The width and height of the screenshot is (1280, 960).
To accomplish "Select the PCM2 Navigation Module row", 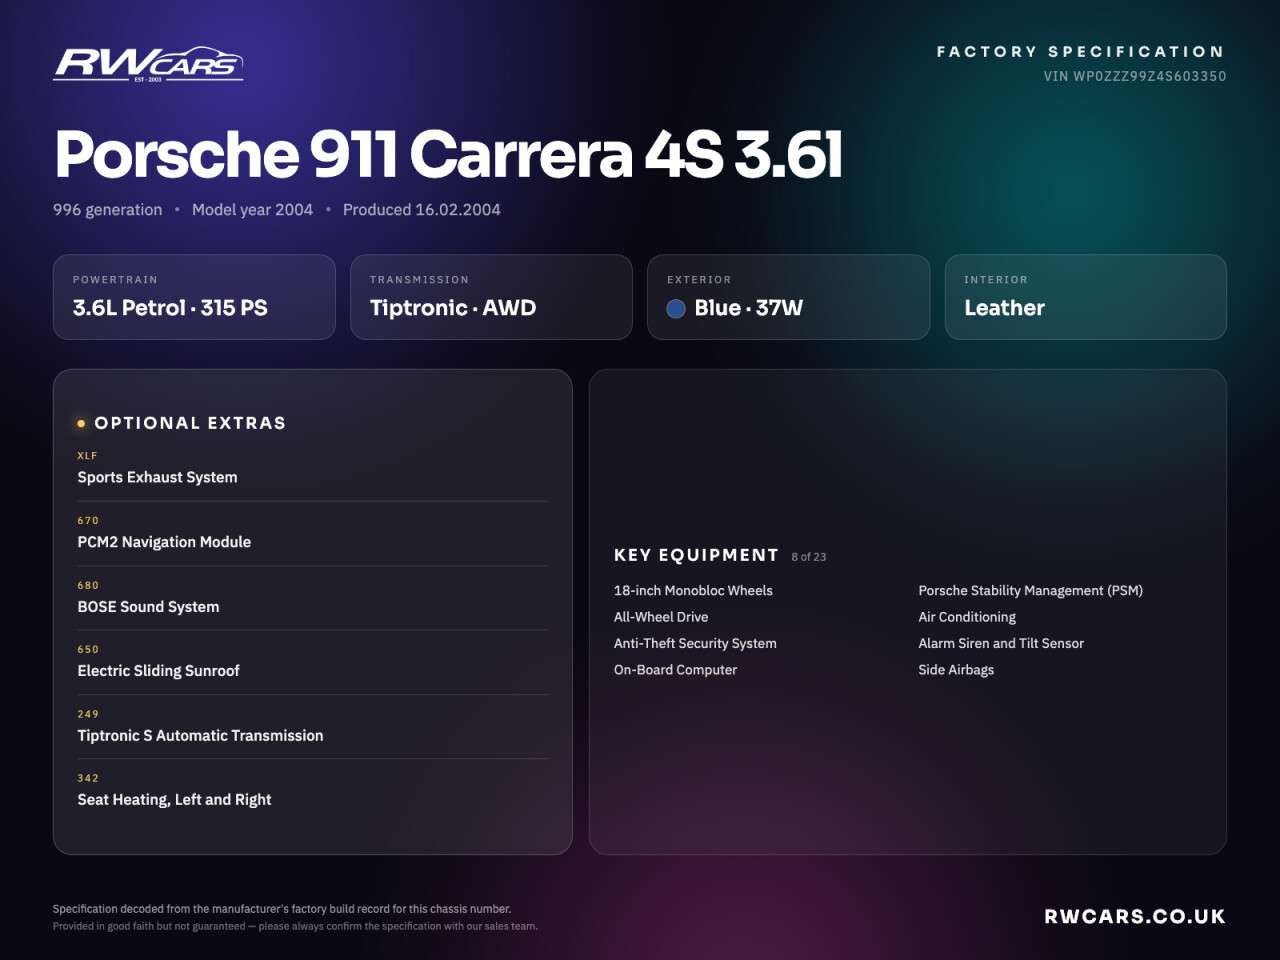I will click(x=312, y=533).
